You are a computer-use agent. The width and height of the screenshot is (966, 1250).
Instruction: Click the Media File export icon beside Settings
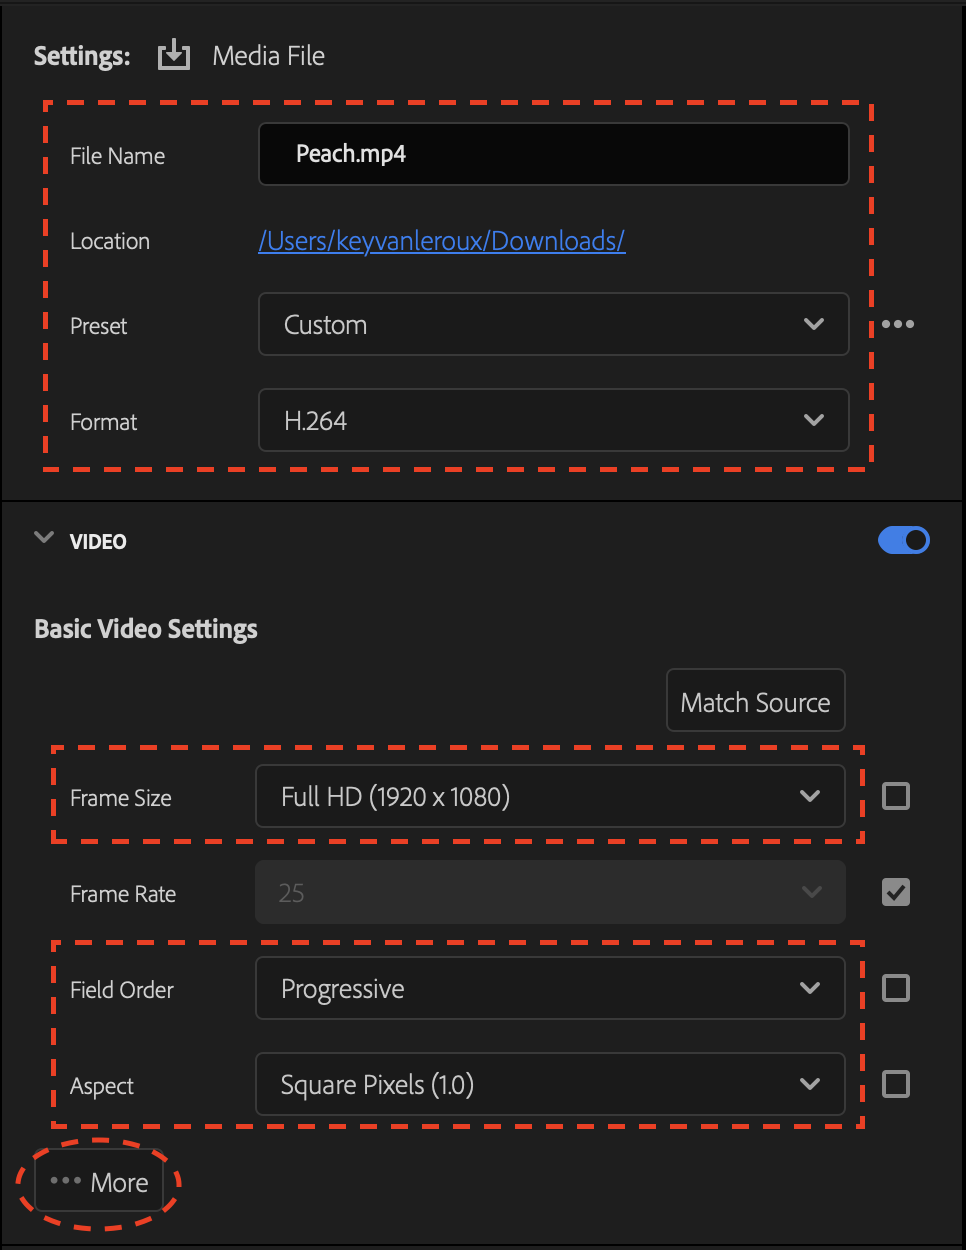click(x=173, y=55)
